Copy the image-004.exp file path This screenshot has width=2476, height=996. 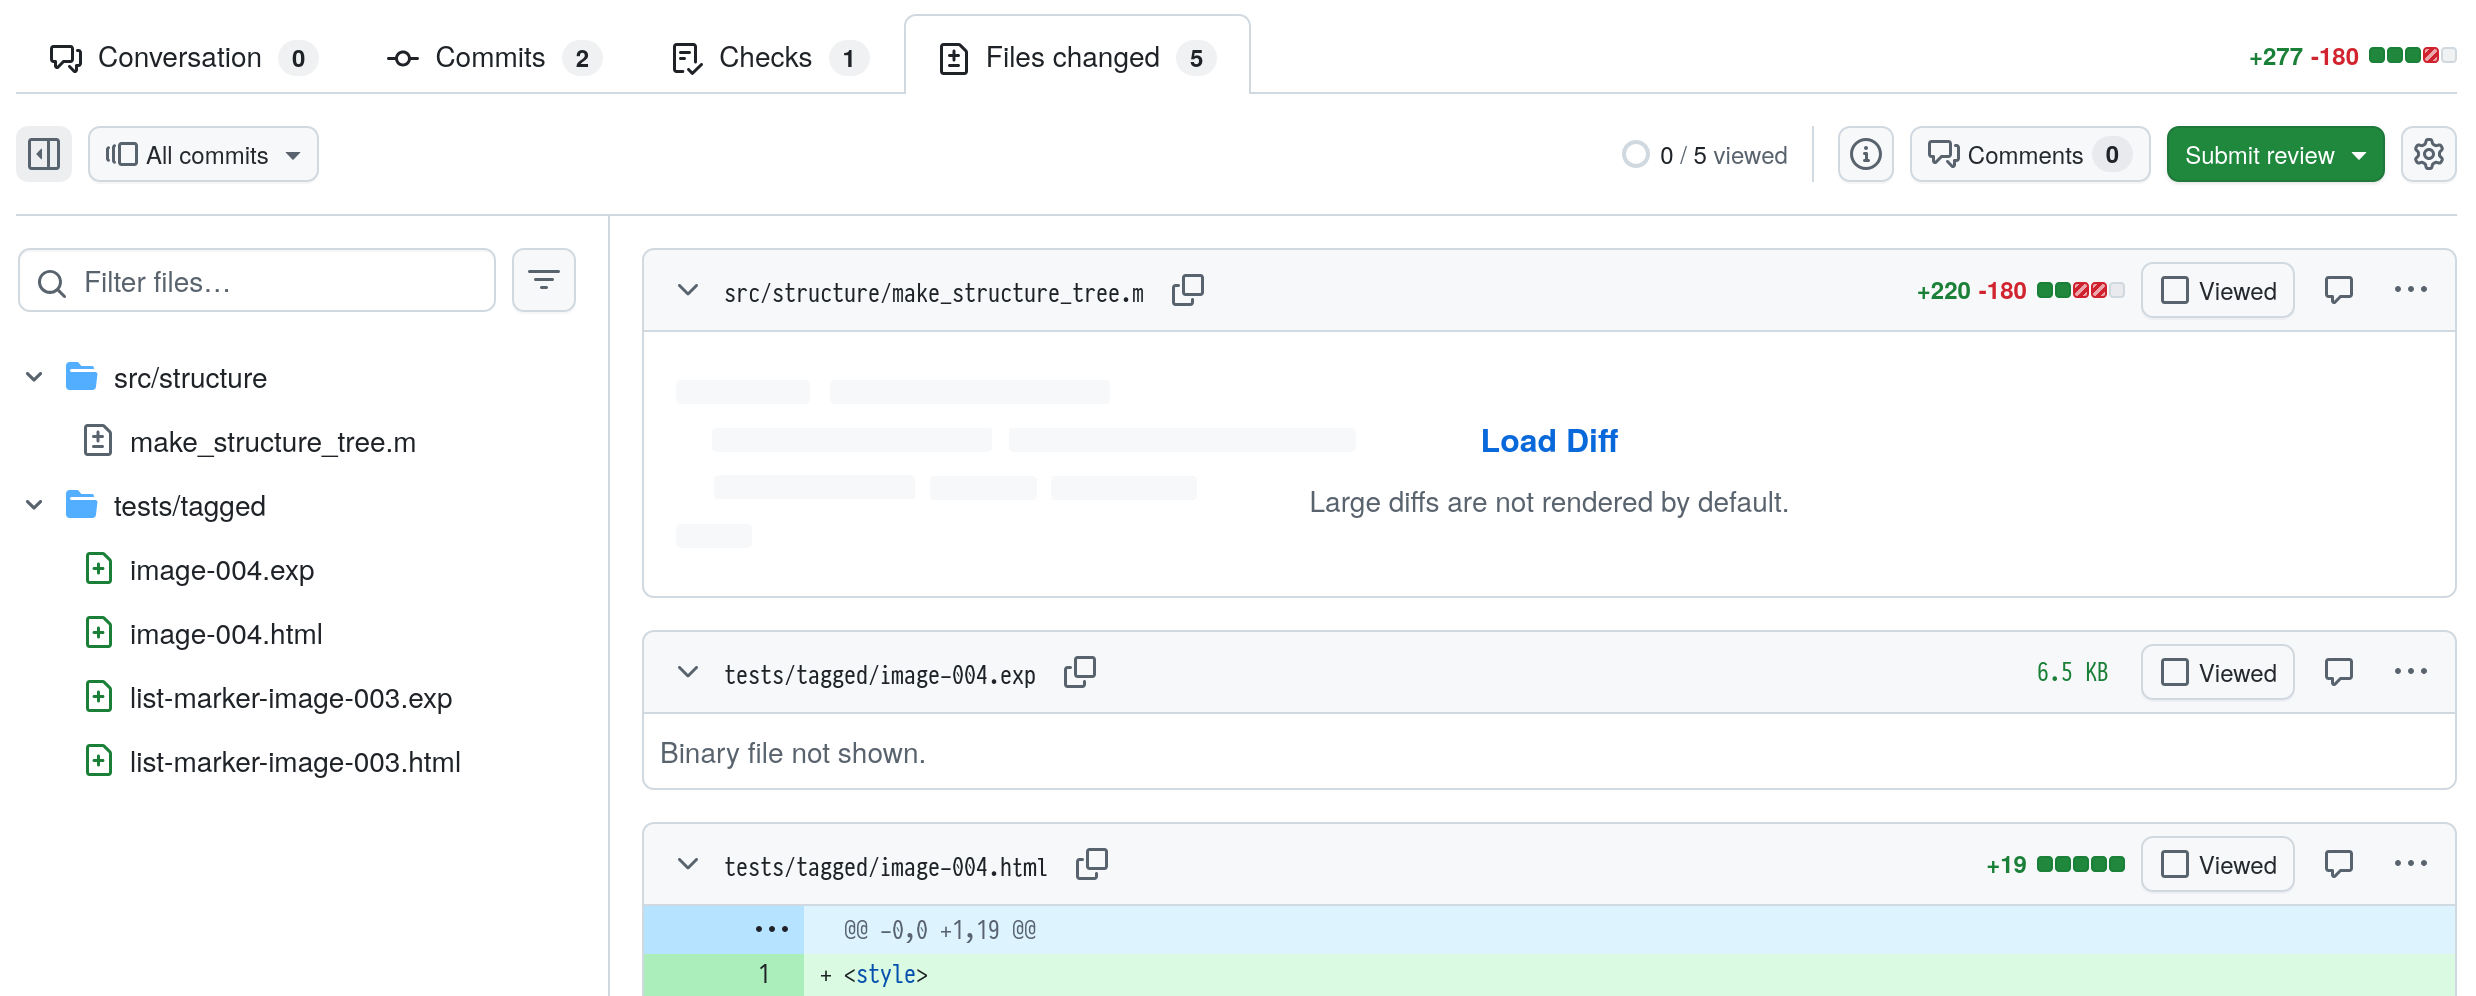click(x=1080, y=672)
